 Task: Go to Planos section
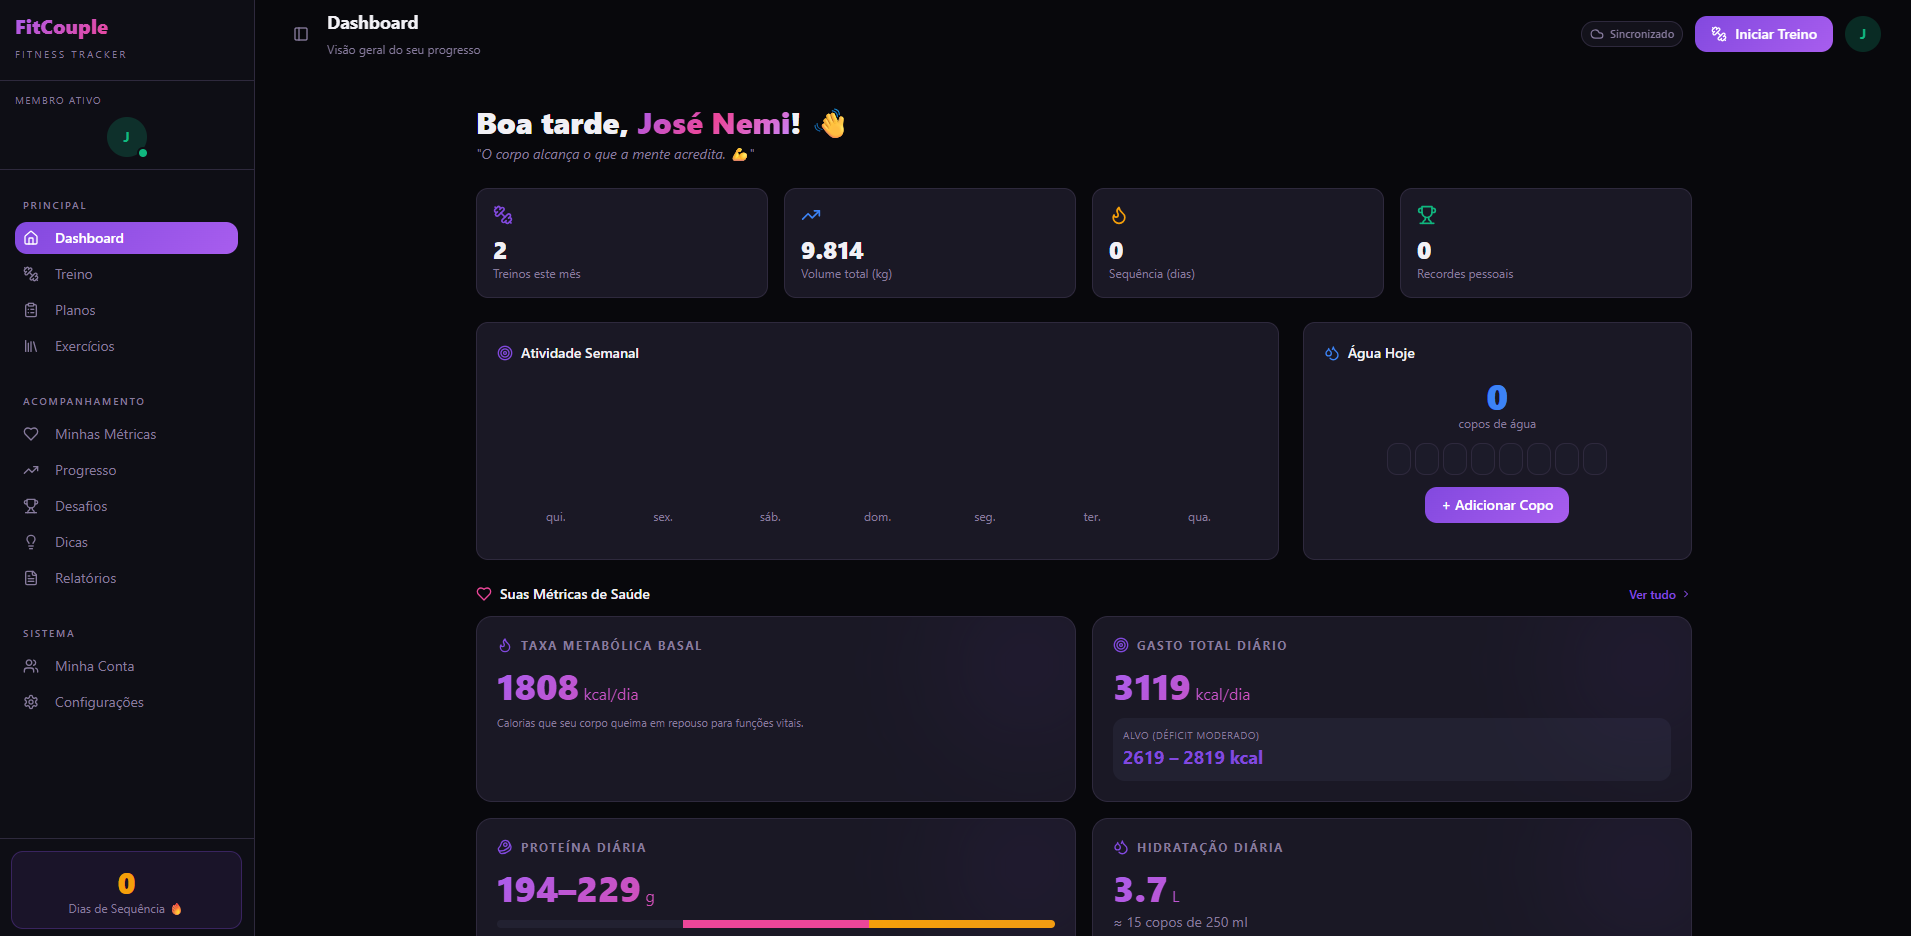click(126, 310)
